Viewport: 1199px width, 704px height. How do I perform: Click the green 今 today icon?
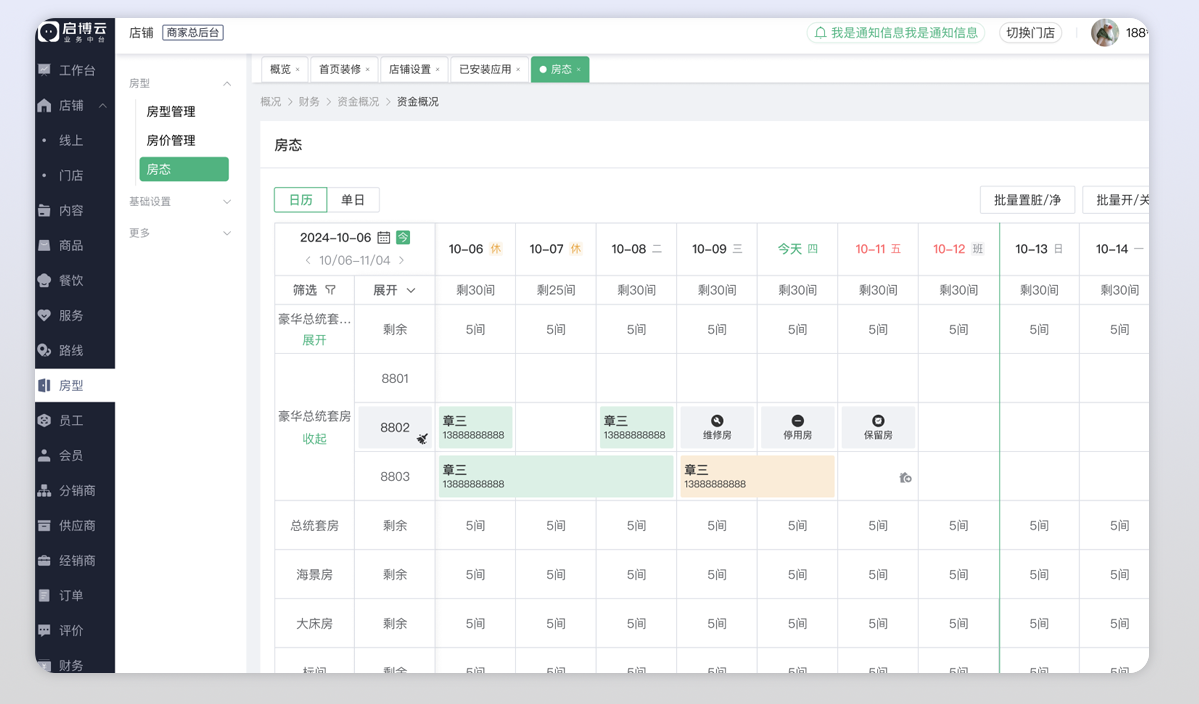click(x=403, y=237)
